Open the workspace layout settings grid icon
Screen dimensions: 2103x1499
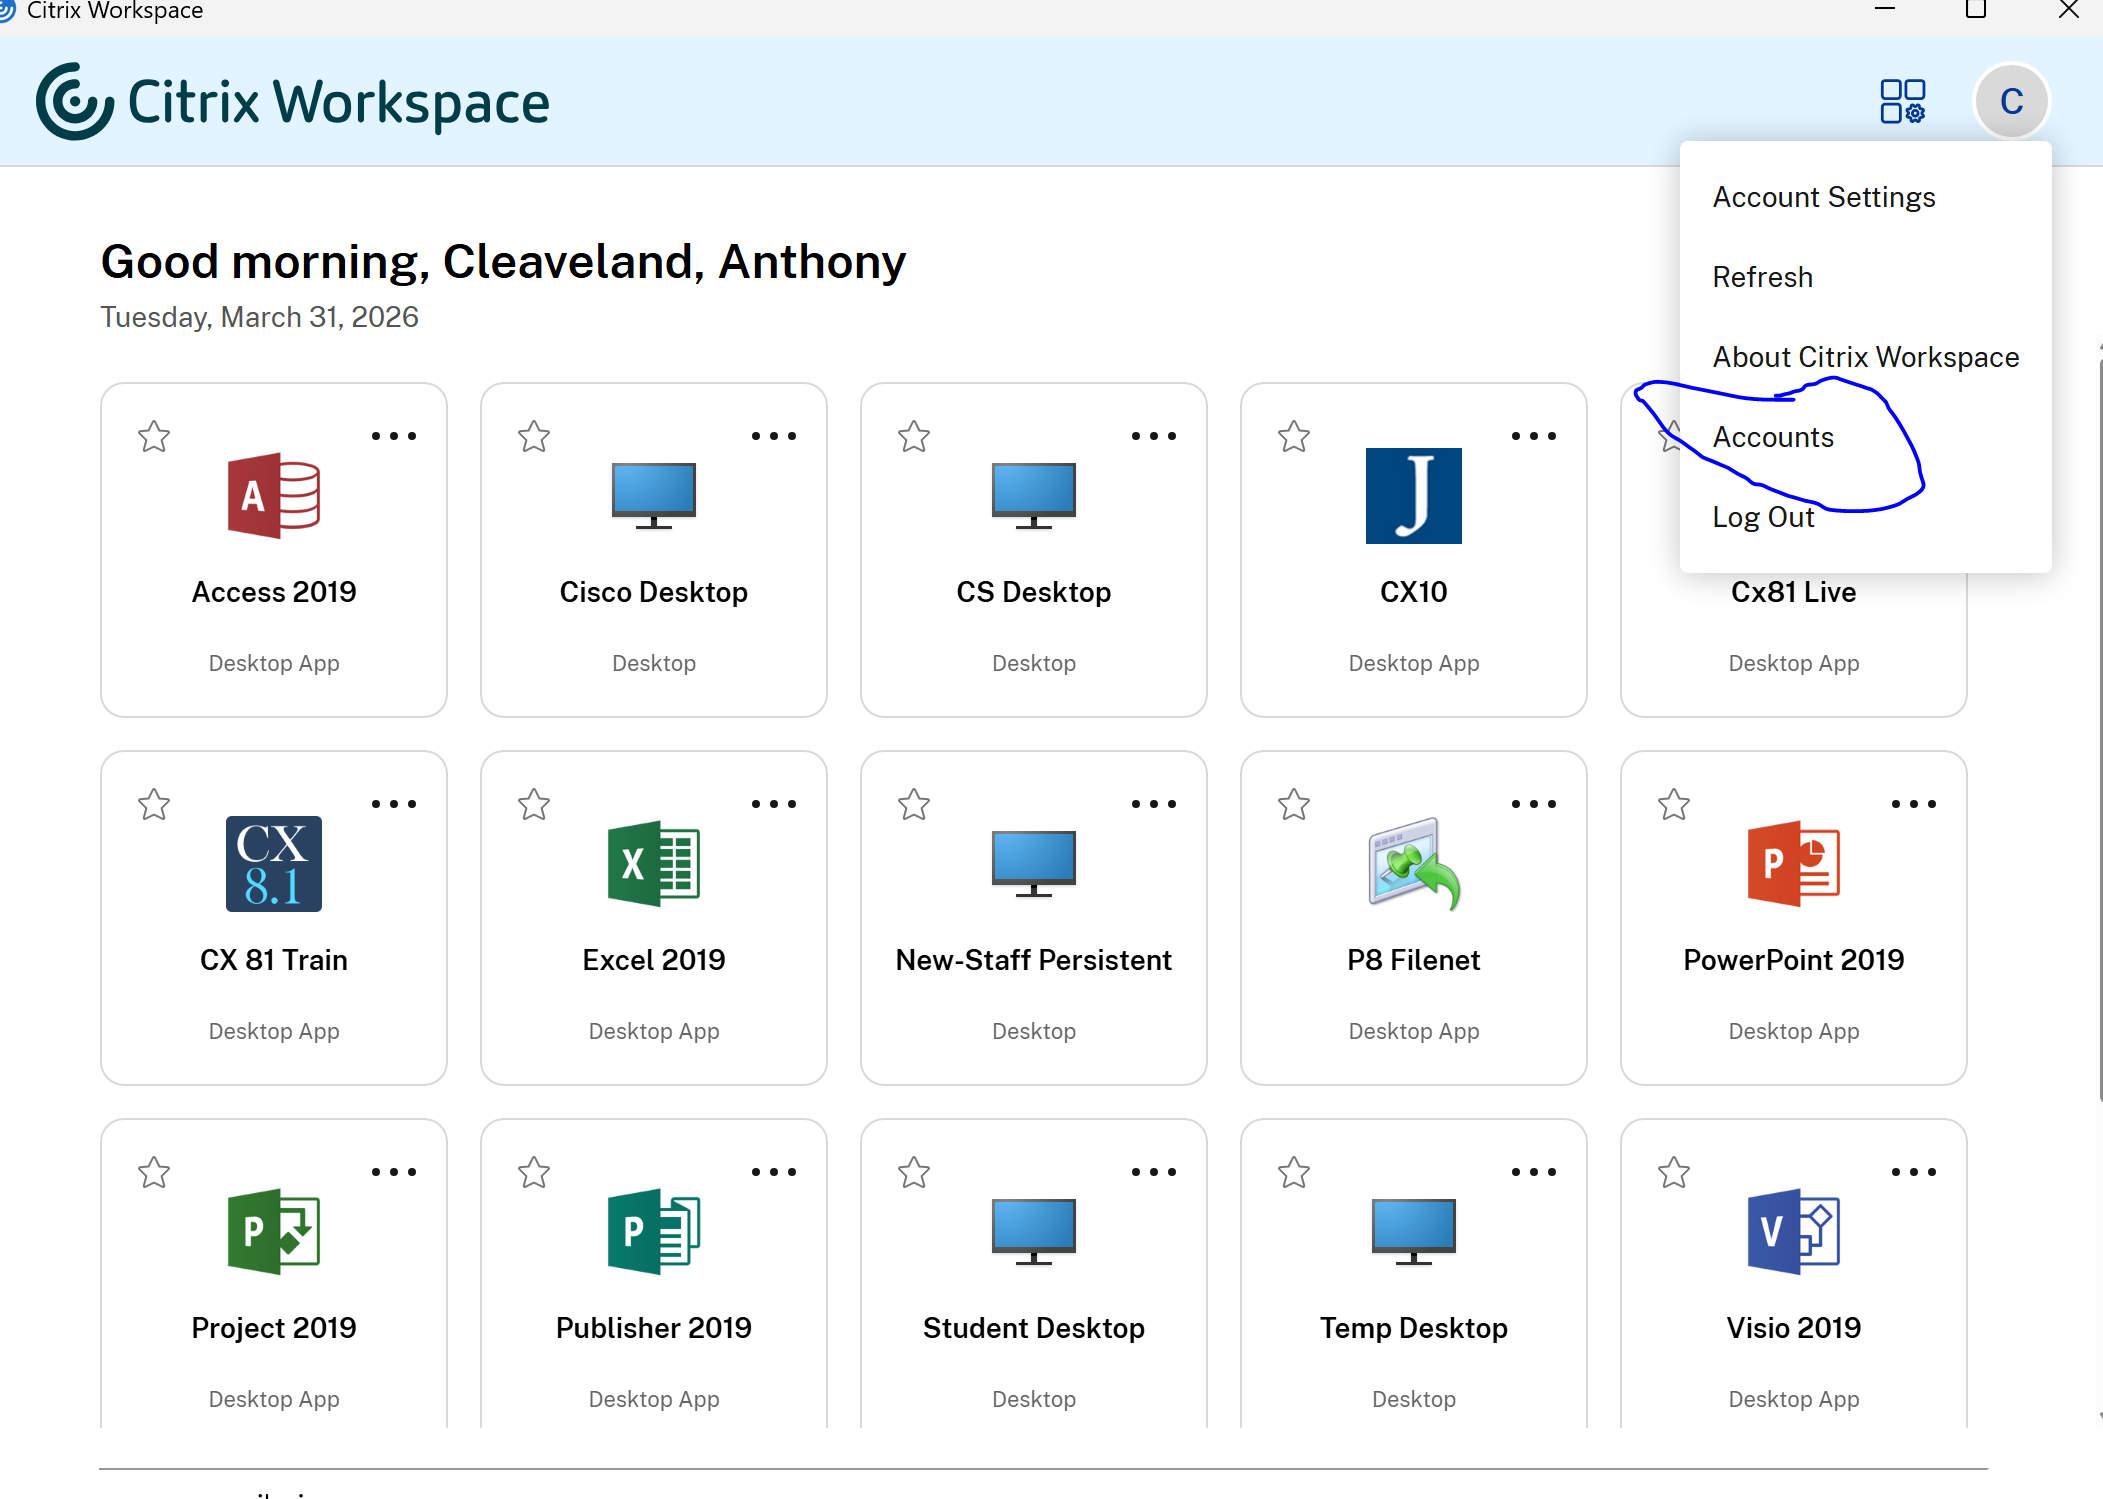point(1902,101)
